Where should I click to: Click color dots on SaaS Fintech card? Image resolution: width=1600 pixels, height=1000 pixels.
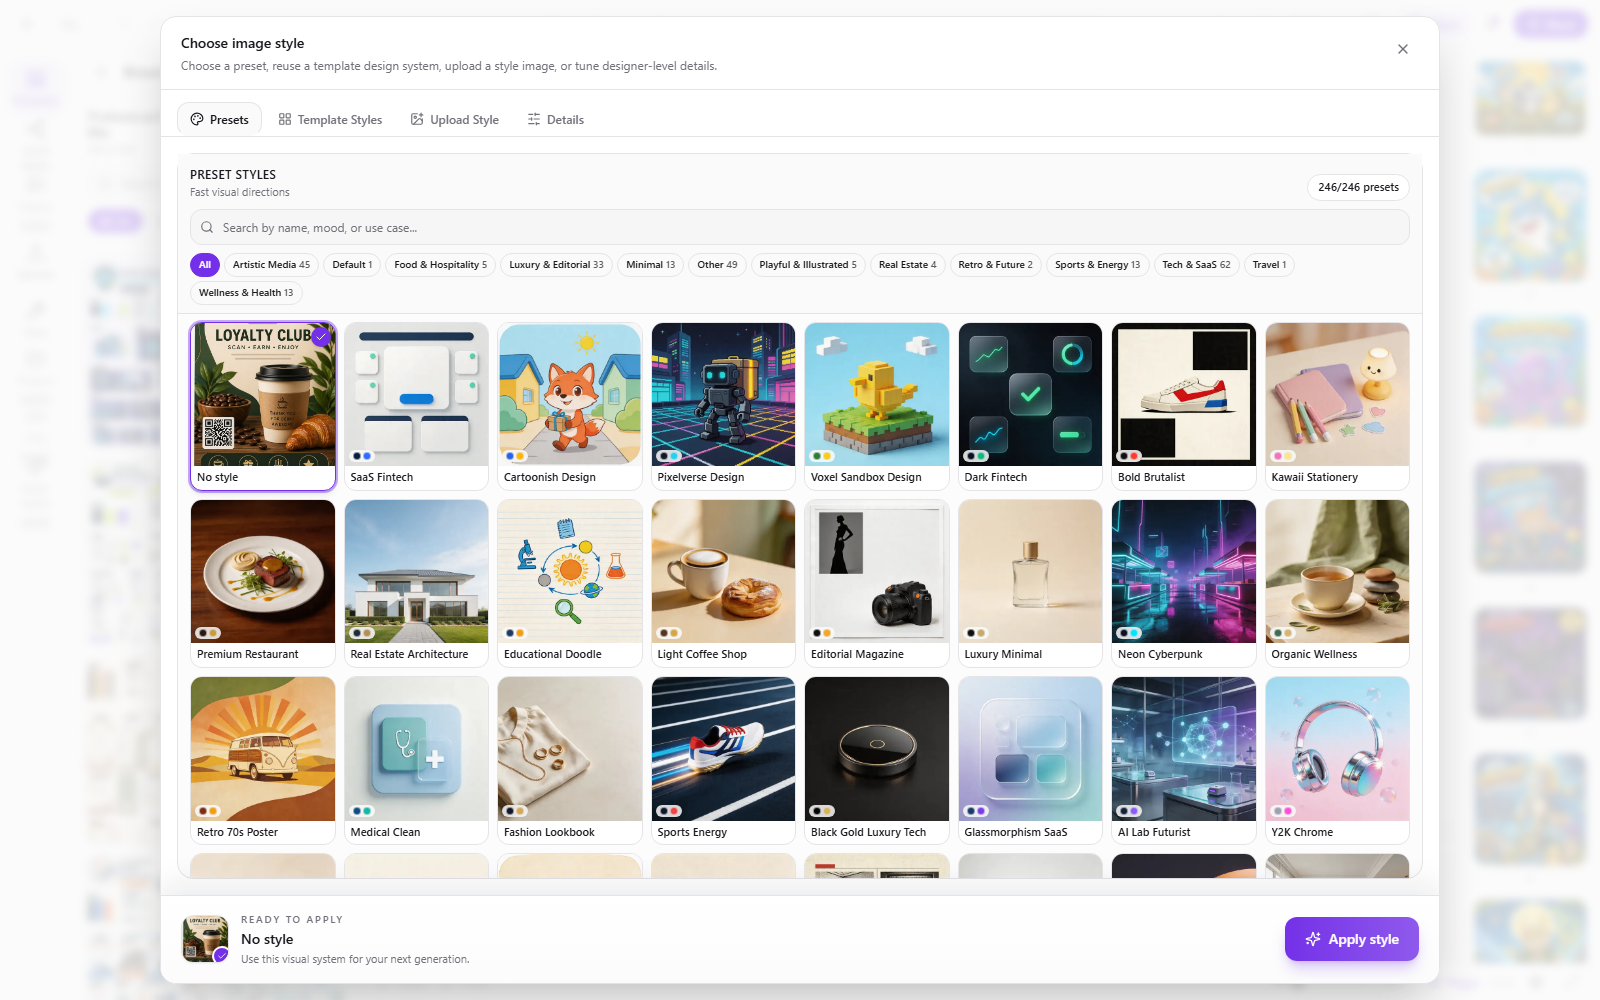[x=362, y=456]
